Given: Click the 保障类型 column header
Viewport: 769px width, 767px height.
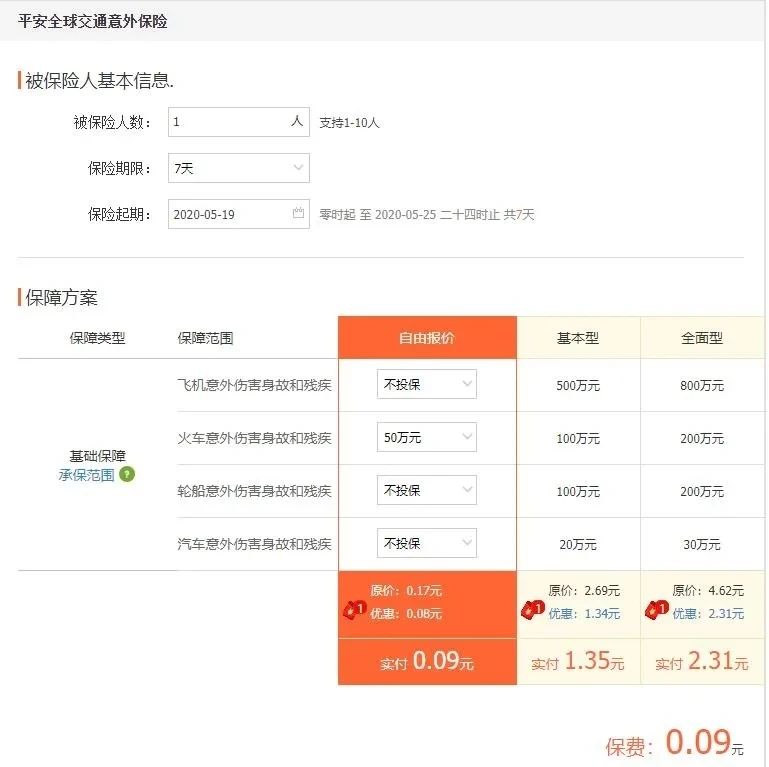Looking at the screenshot, I should pos(98,338).
